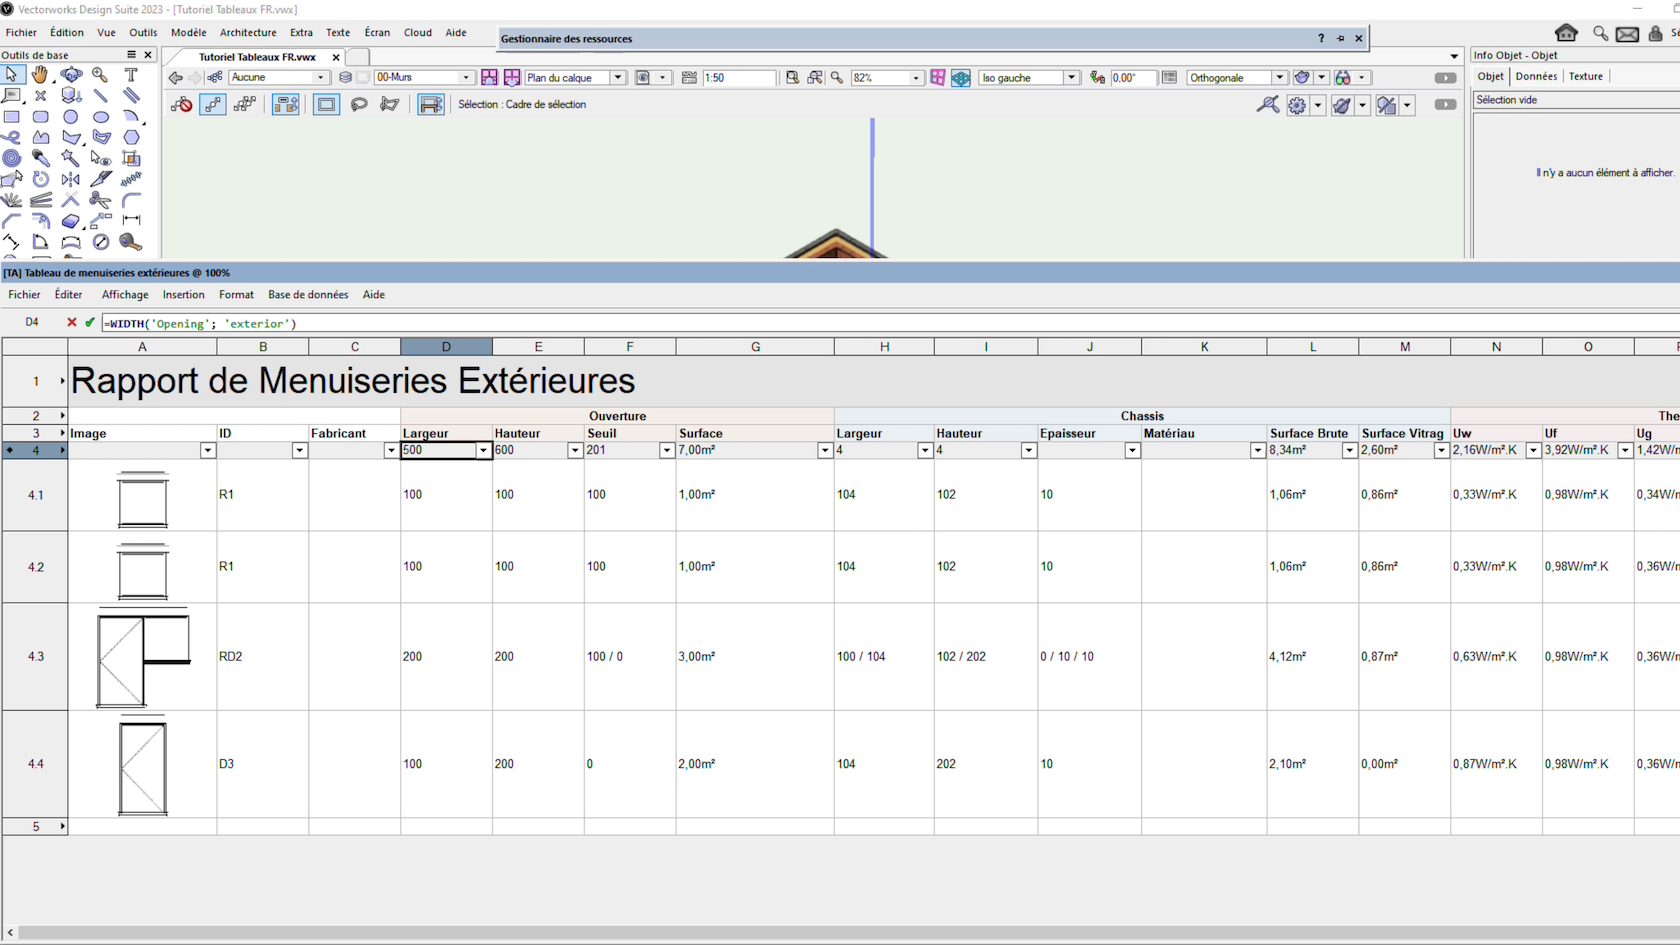The width and height of the screenshot is (1680, 945).
Task: Select the Circle tool
Action: click(71, 117)
